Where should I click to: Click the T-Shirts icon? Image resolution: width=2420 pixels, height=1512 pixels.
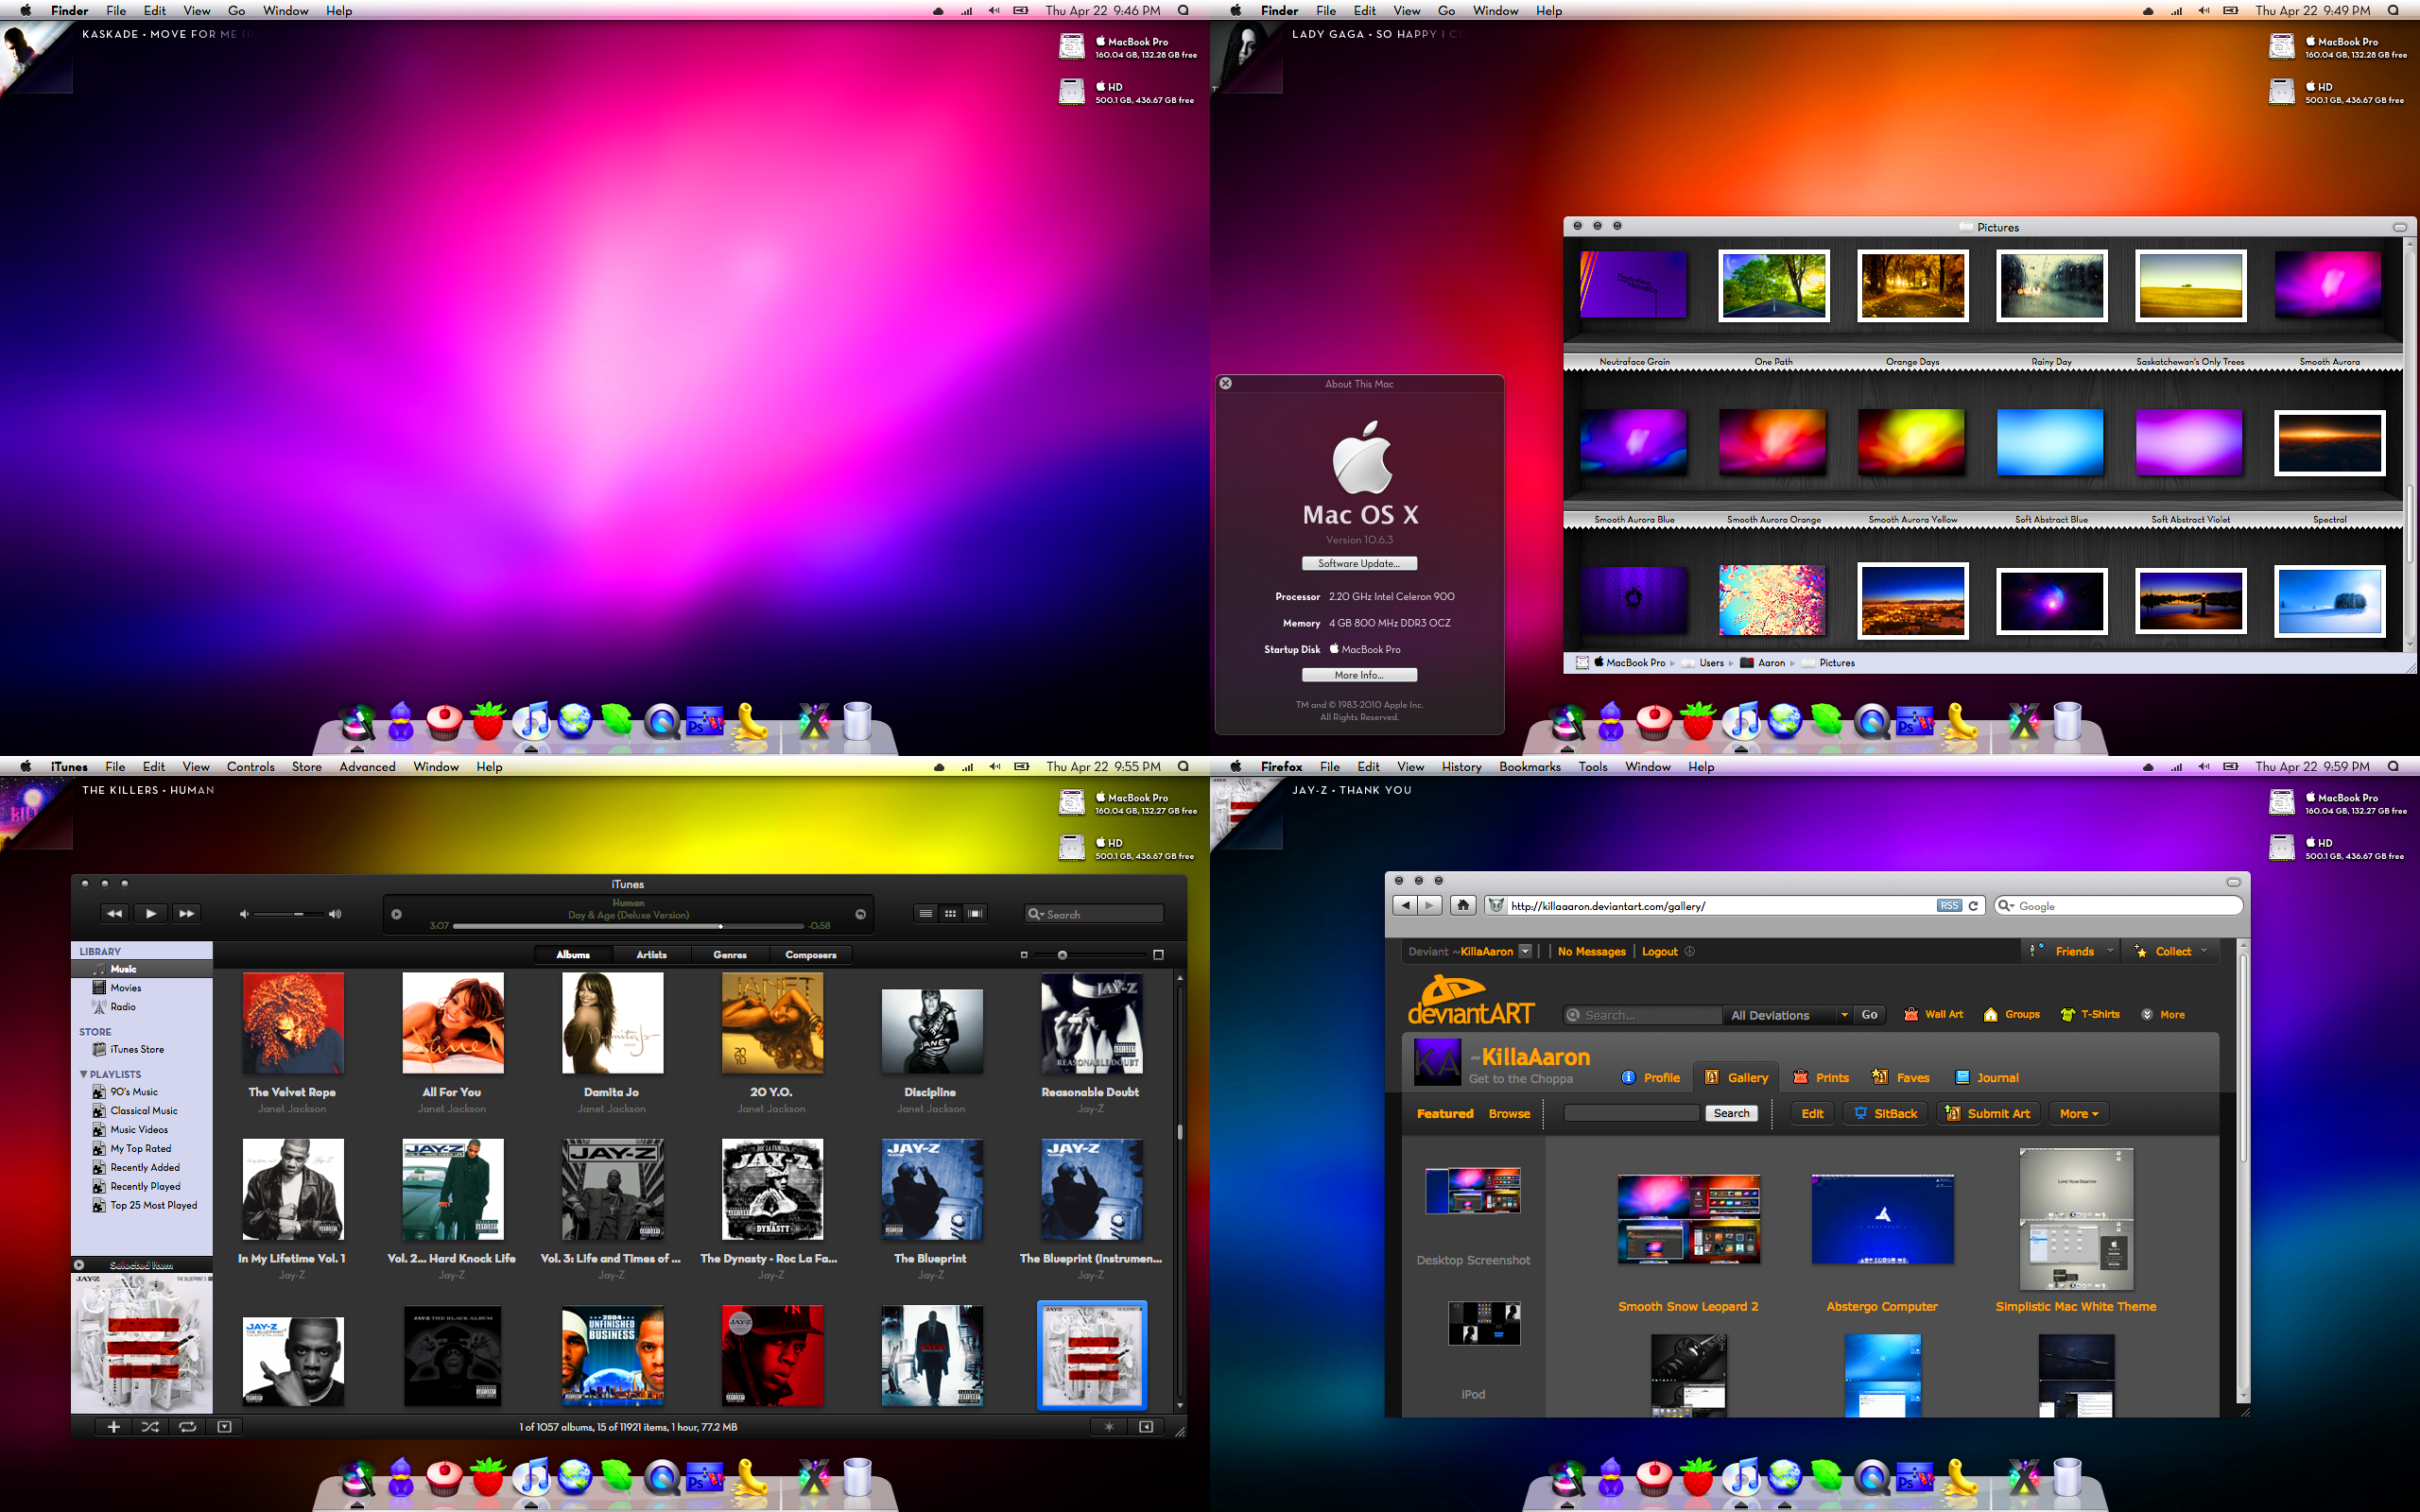pos(2067,1014)
